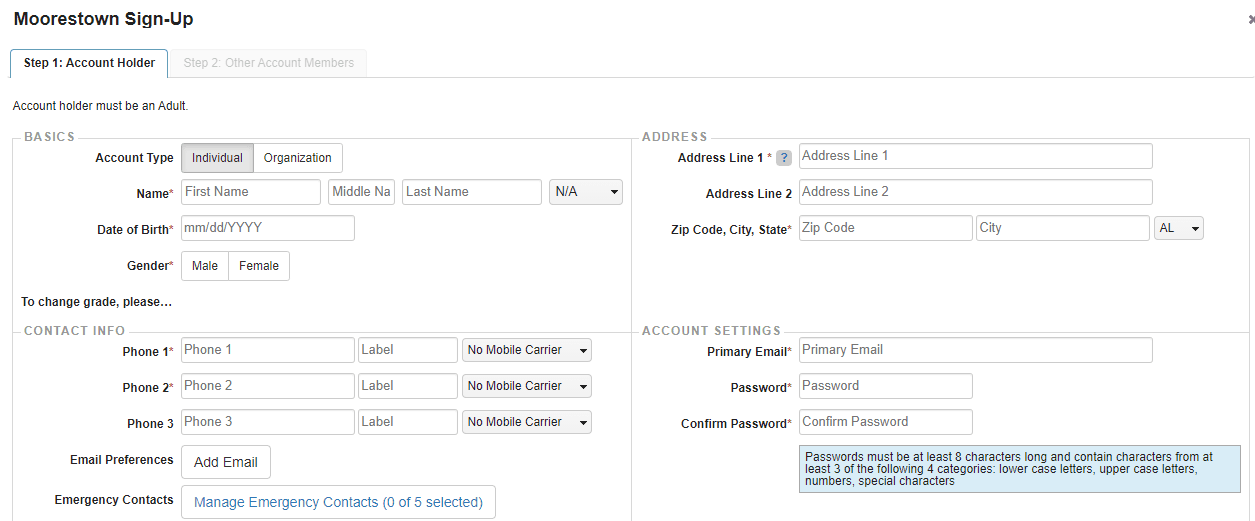The width and height of the screenshot is (1255, 521).
Task: Click the Zip Code field
Action: (886, 228)
